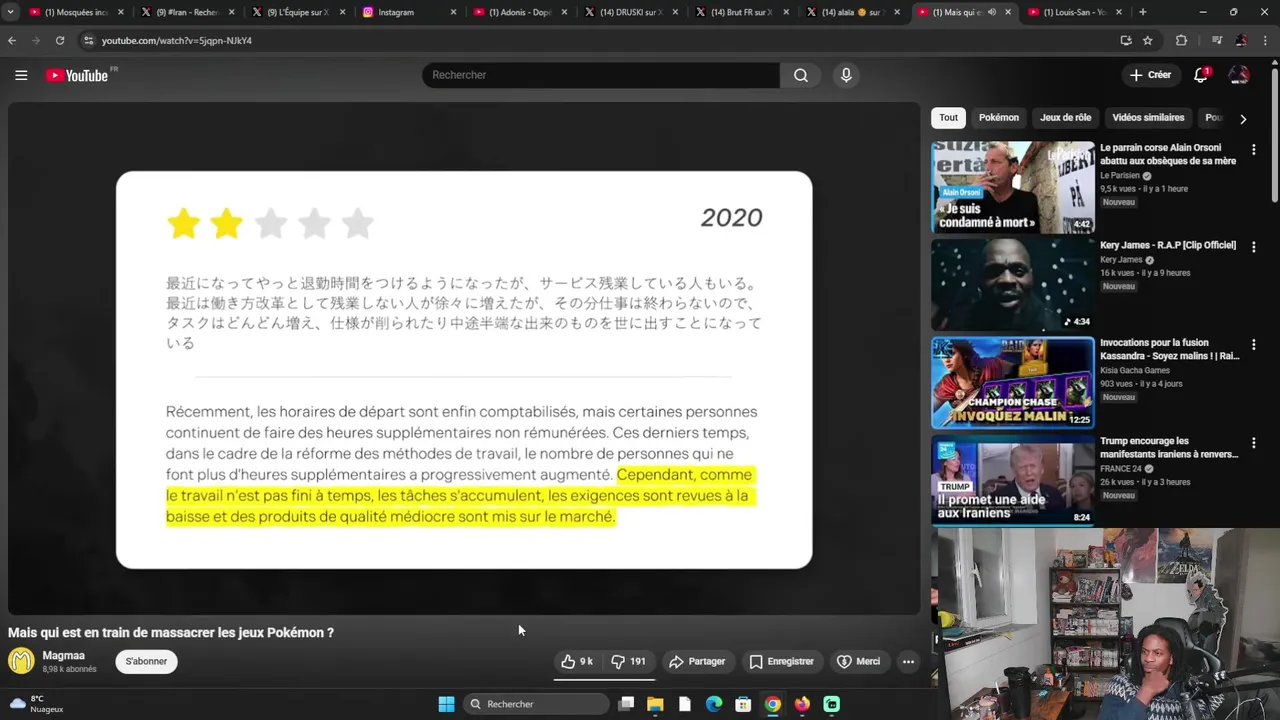This screenshot has width=1280, height=720.
Task: Switch to the L'Équipe sur X tab
Action: [x=299, y=12]
